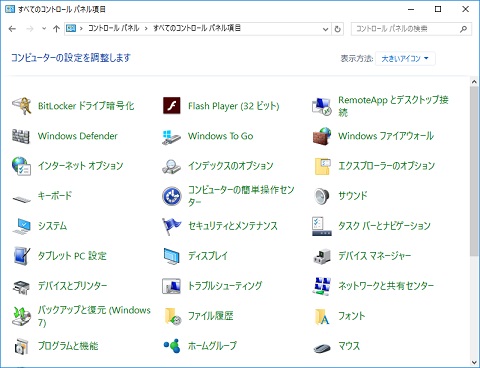Viewport: 480px width, 368px height.
Task: Click the scrollbar up arrow
Action: pyautogui.click(x=474, y=81)
